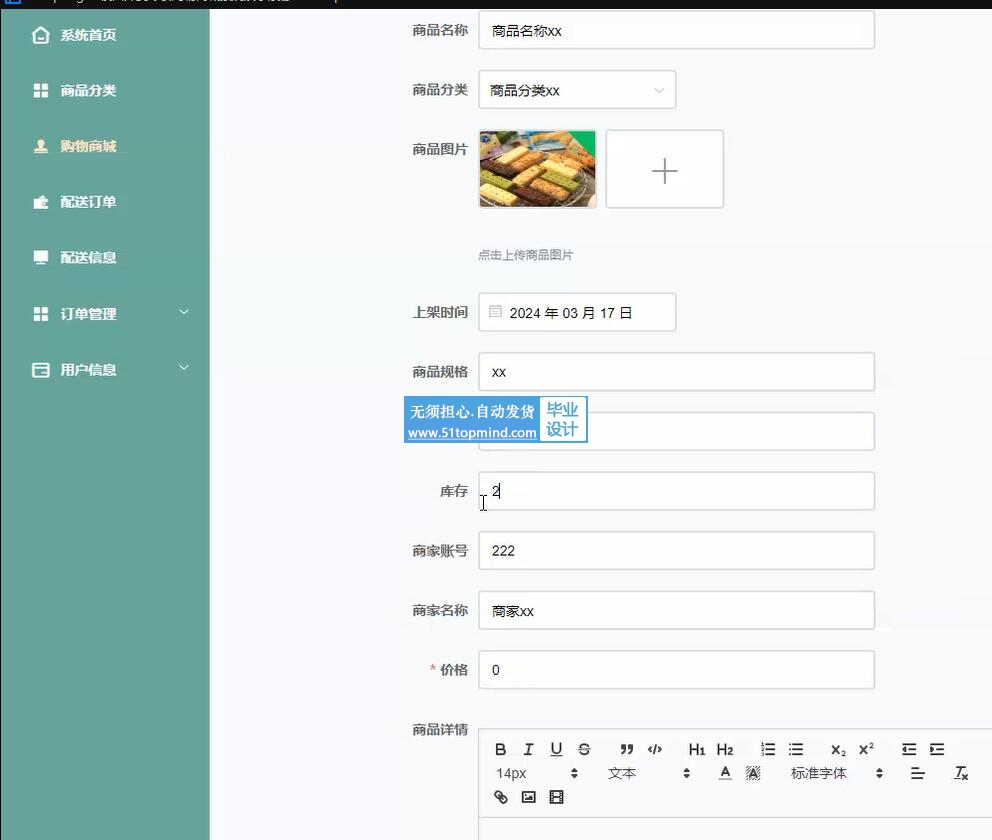The width and height of the screenshot is (992, 840).
Task: Open 配送订单 in the sidebar
Action: click(88, 202)
